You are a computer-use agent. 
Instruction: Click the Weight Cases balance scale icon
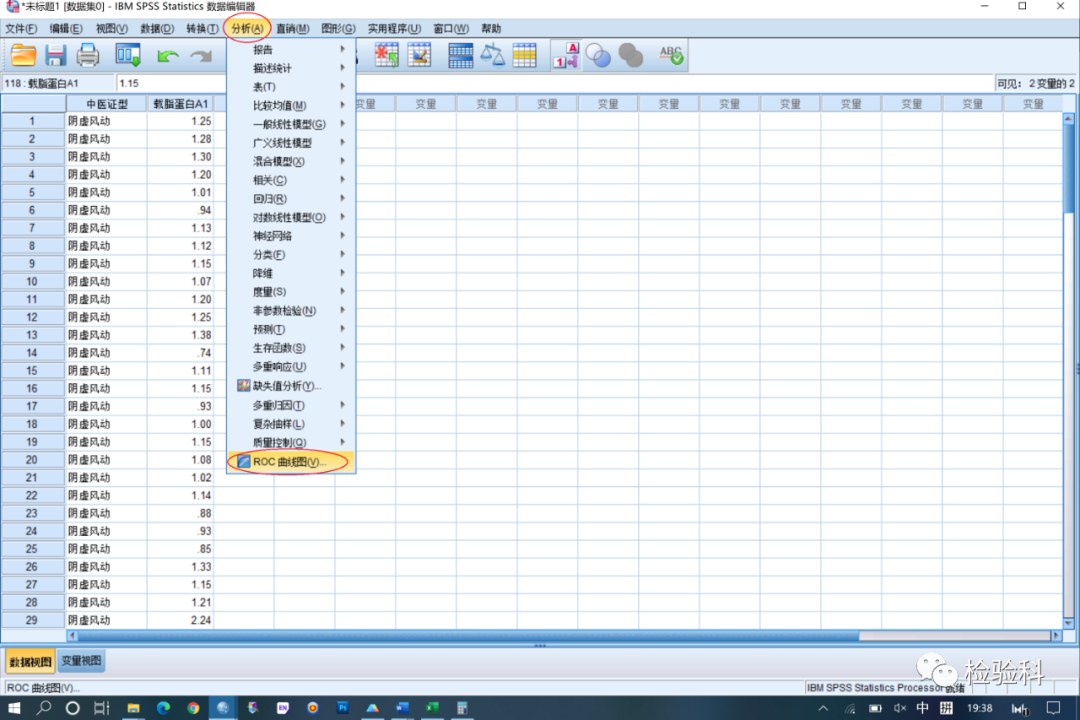pyautogui.click(x=492, y=56)
